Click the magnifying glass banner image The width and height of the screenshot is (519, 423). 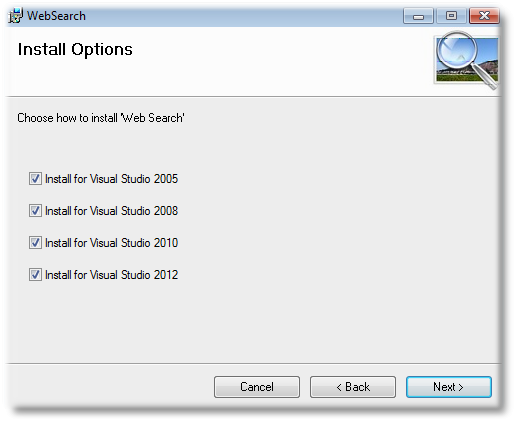[467, 60]
